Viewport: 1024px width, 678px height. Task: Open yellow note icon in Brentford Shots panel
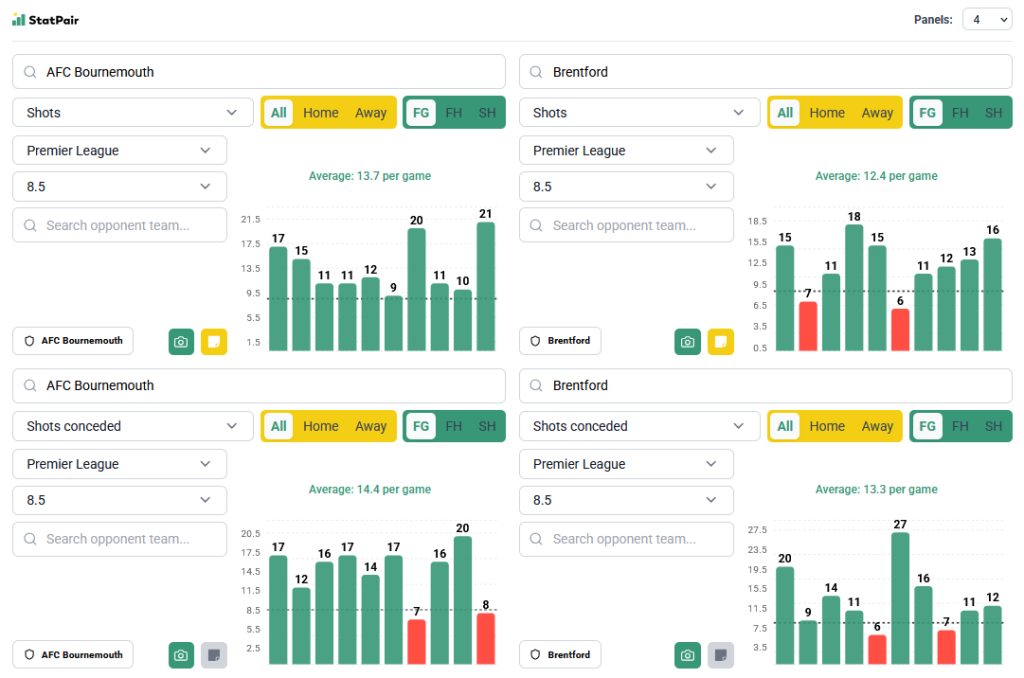click(x=720, y=341)
